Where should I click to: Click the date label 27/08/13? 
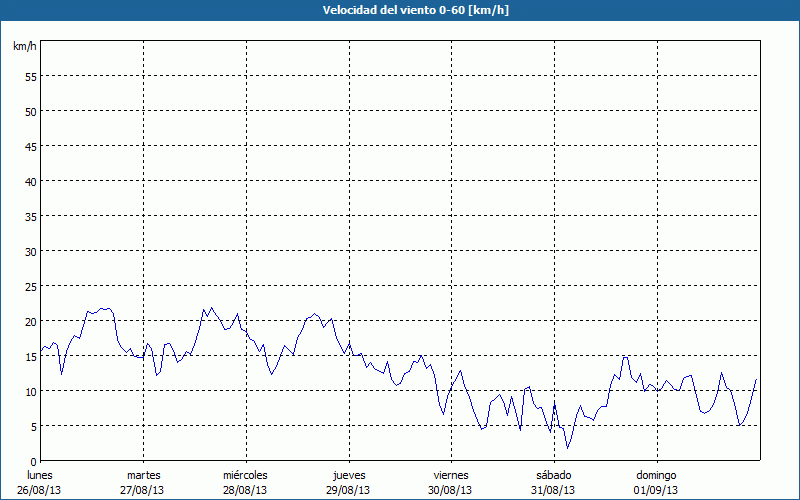[142, 490]
